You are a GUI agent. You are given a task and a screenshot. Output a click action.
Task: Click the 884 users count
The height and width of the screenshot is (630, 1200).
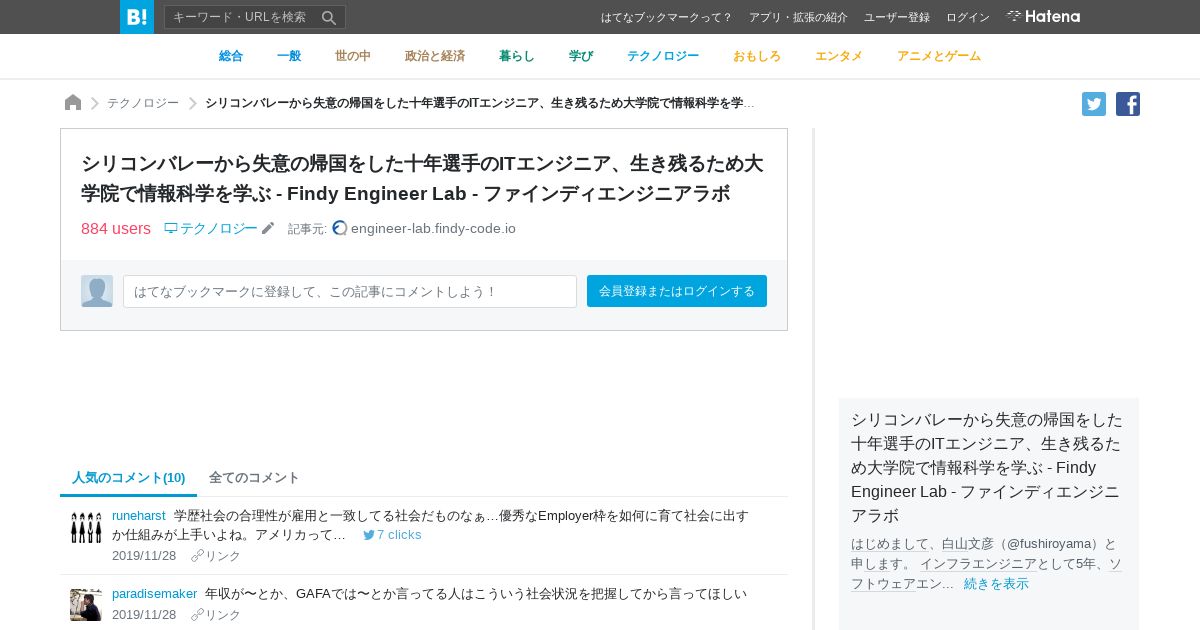click(116, 229)
